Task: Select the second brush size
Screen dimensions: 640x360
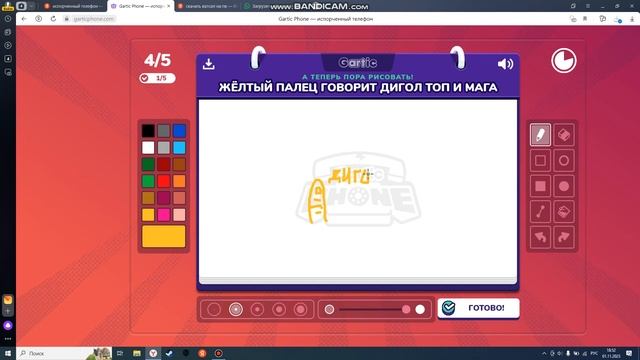Action: 236,309
